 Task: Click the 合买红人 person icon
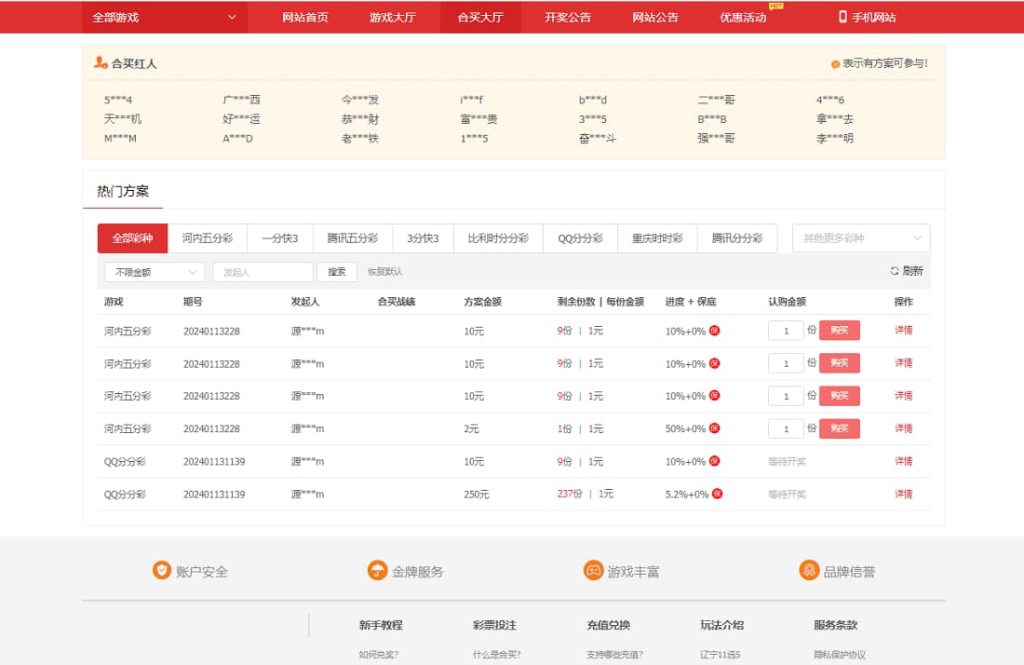(99, 62)
